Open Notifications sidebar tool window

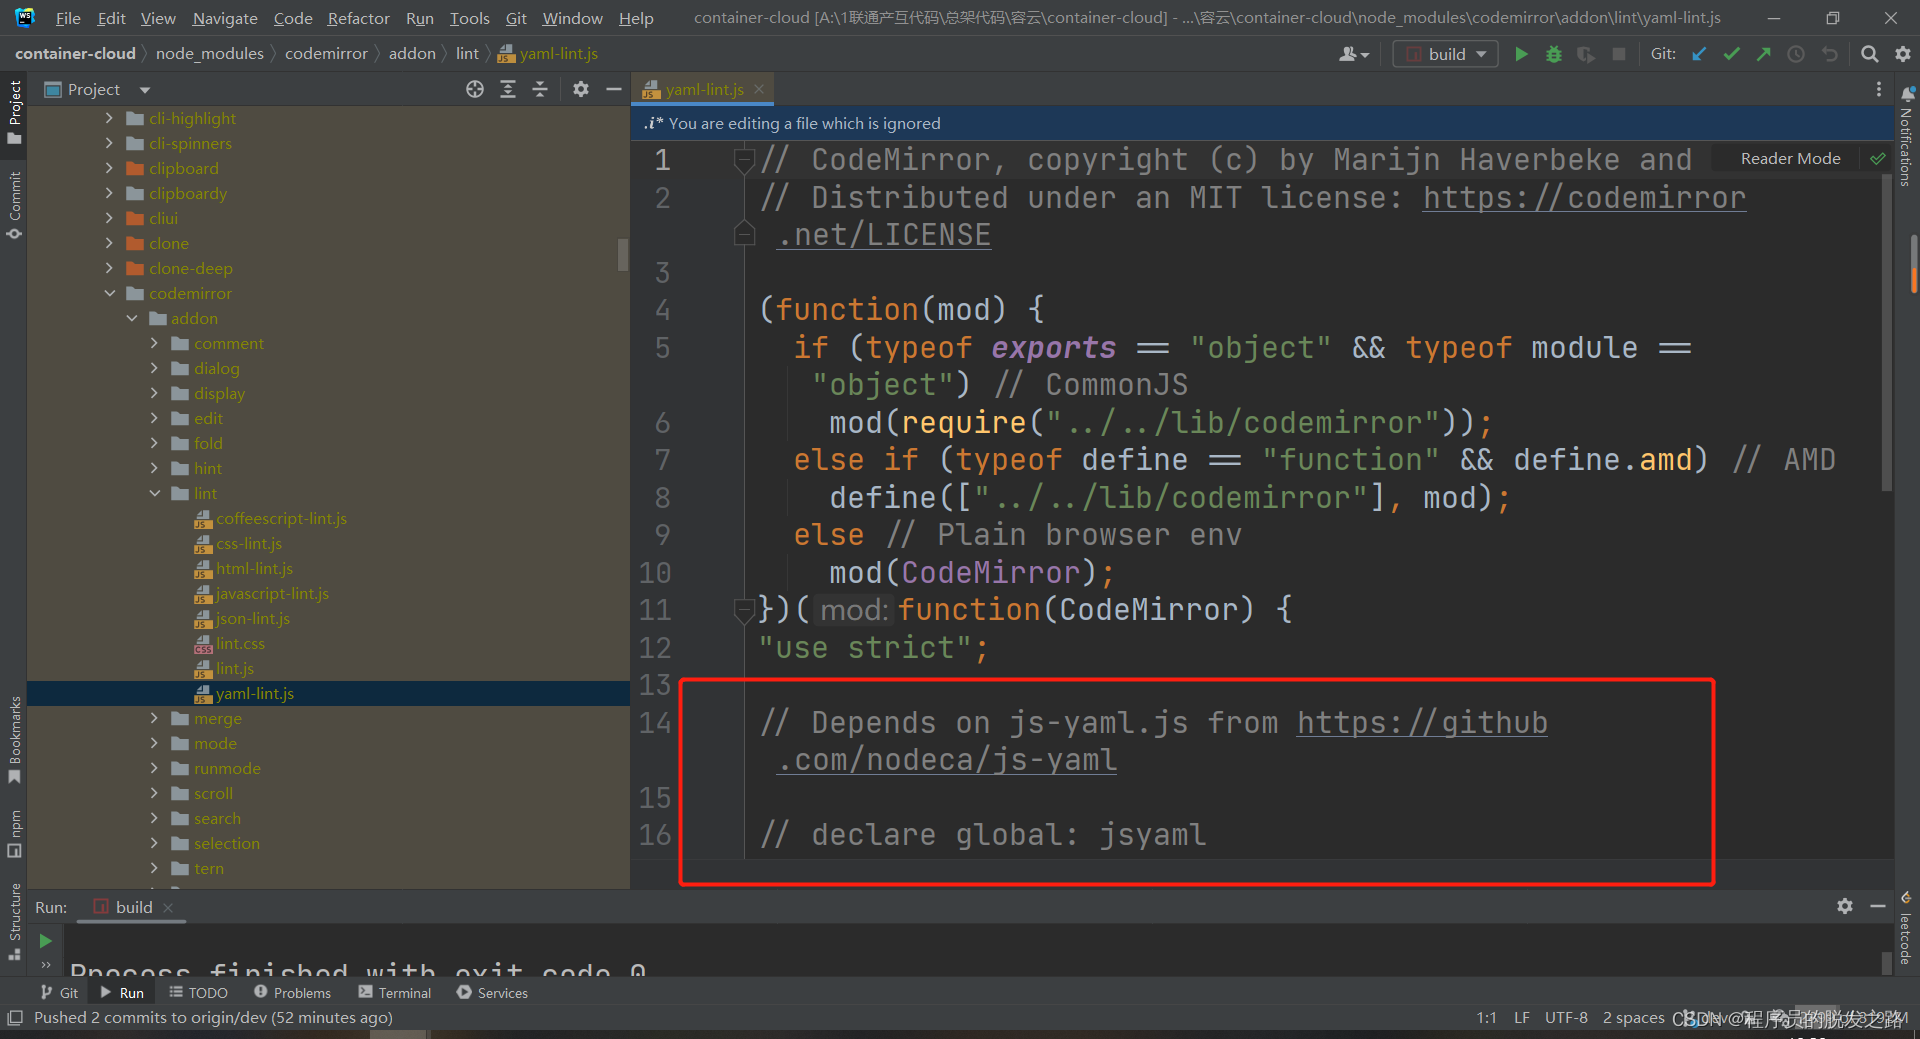point(1906,137)
